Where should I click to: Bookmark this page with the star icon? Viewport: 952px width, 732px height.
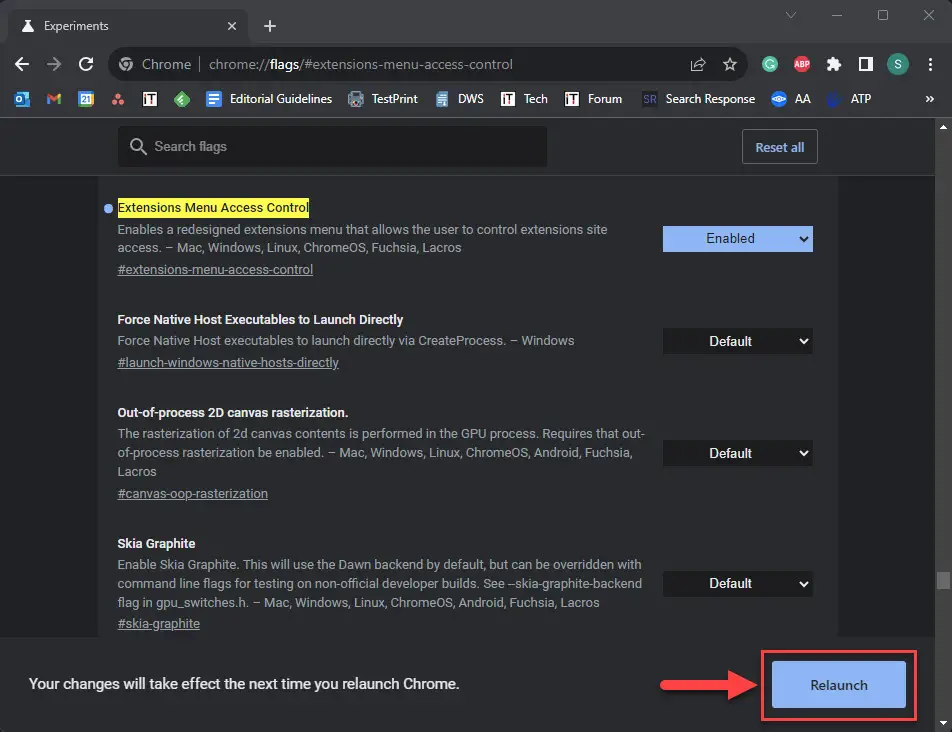point(730,64)
